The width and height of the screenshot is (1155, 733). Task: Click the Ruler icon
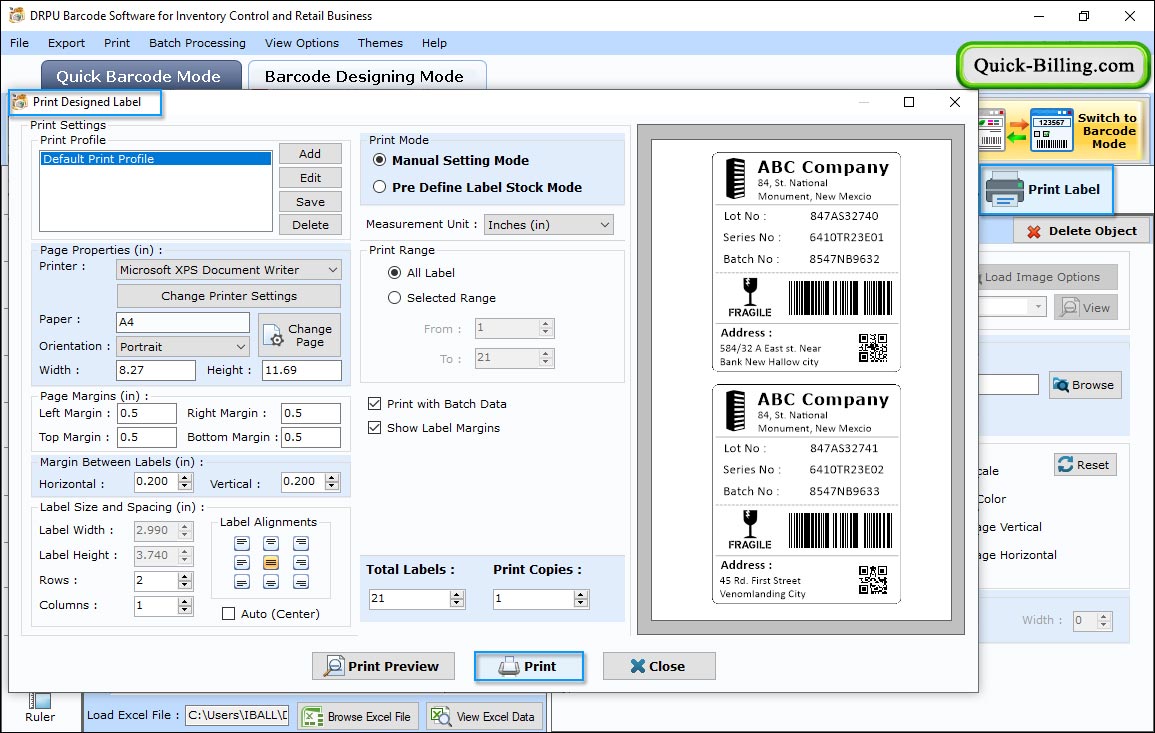pos(40,701)
